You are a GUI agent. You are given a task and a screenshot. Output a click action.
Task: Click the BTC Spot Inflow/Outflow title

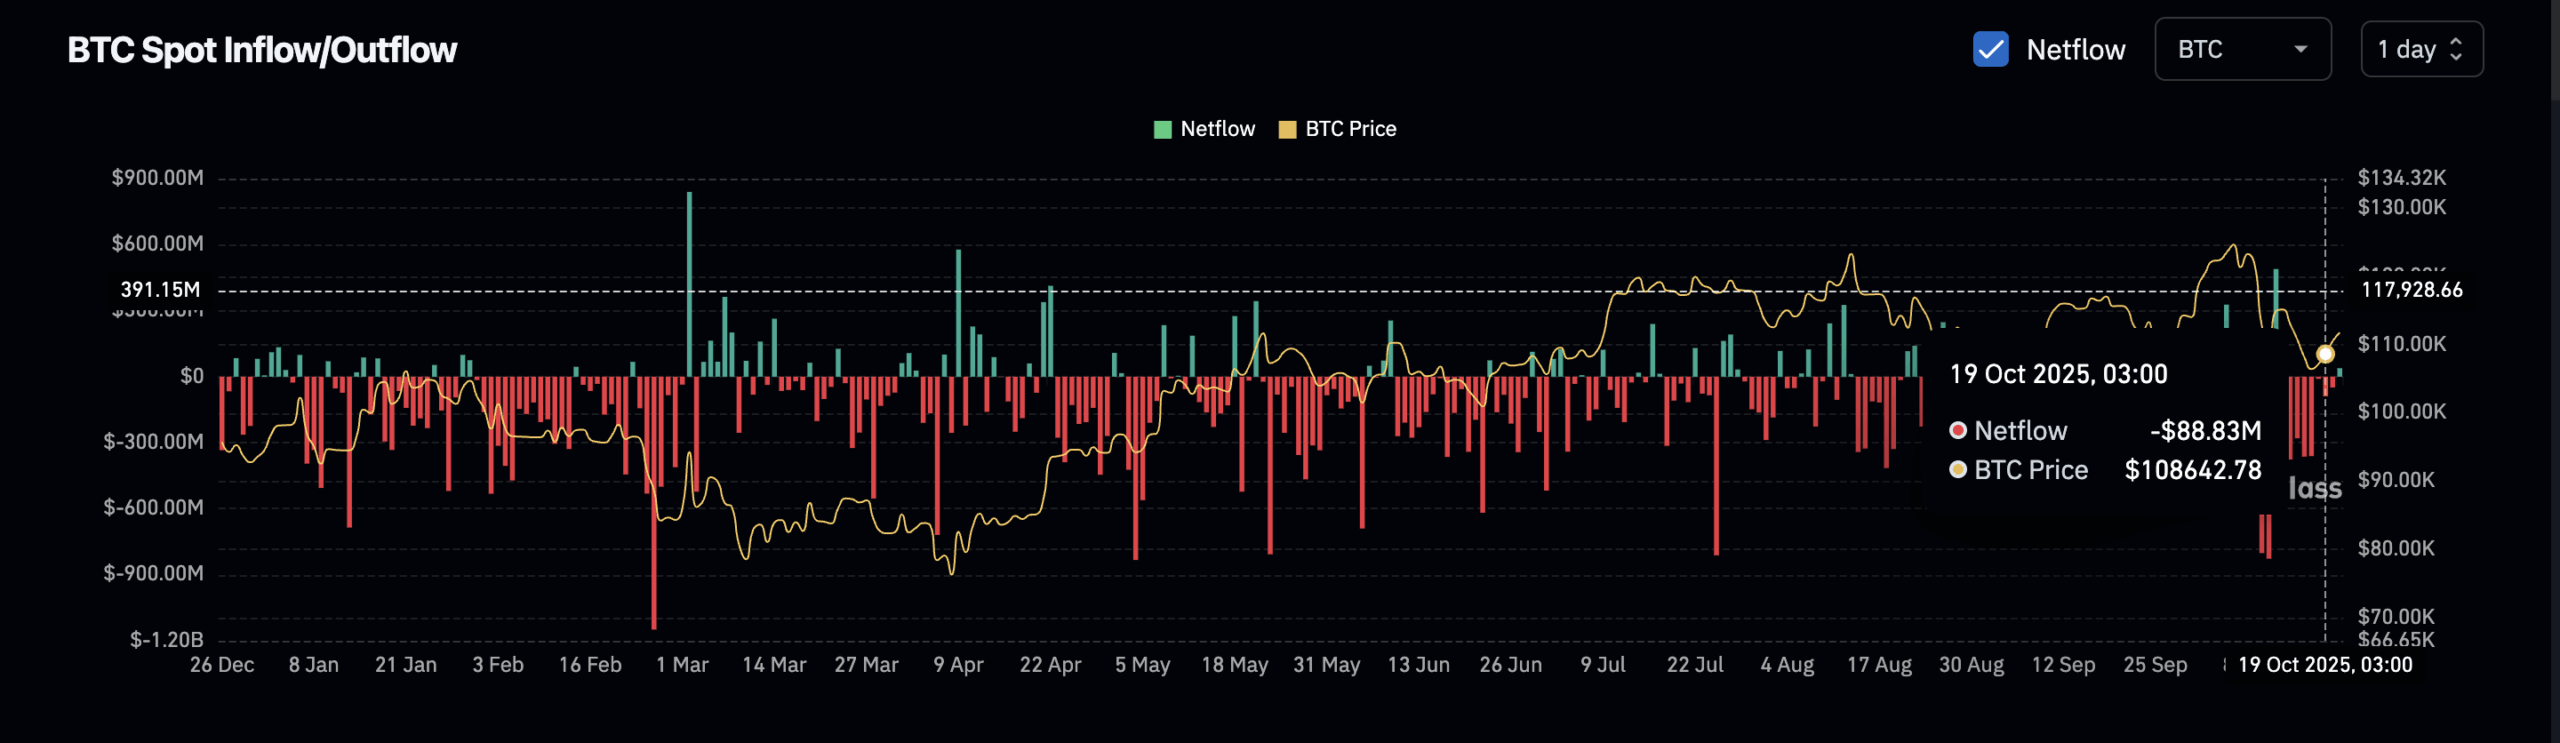click(x=262, y=50)
